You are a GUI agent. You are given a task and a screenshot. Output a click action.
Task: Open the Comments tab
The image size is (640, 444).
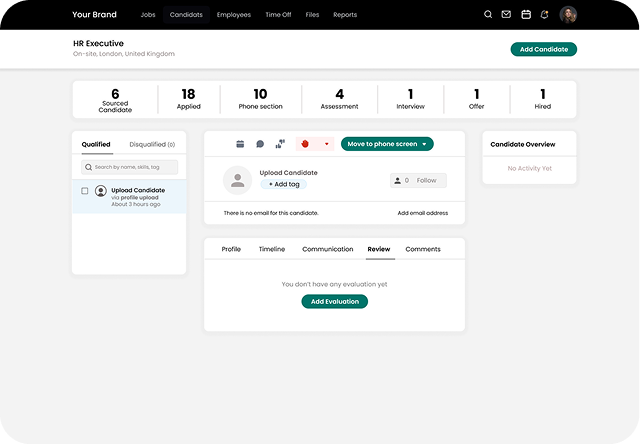(423, 249)
